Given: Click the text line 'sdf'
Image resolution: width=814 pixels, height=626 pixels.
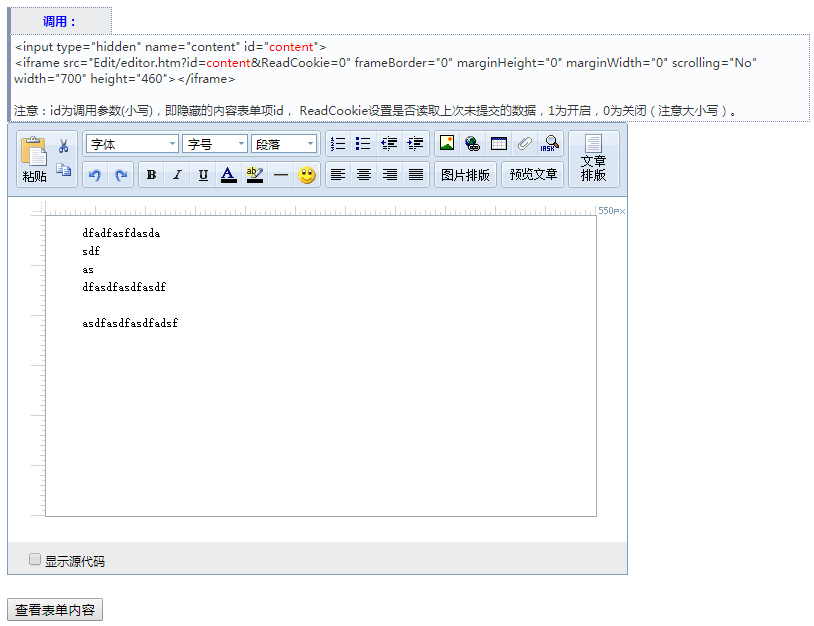Looking at the screenshot, I should click(91, 251).
